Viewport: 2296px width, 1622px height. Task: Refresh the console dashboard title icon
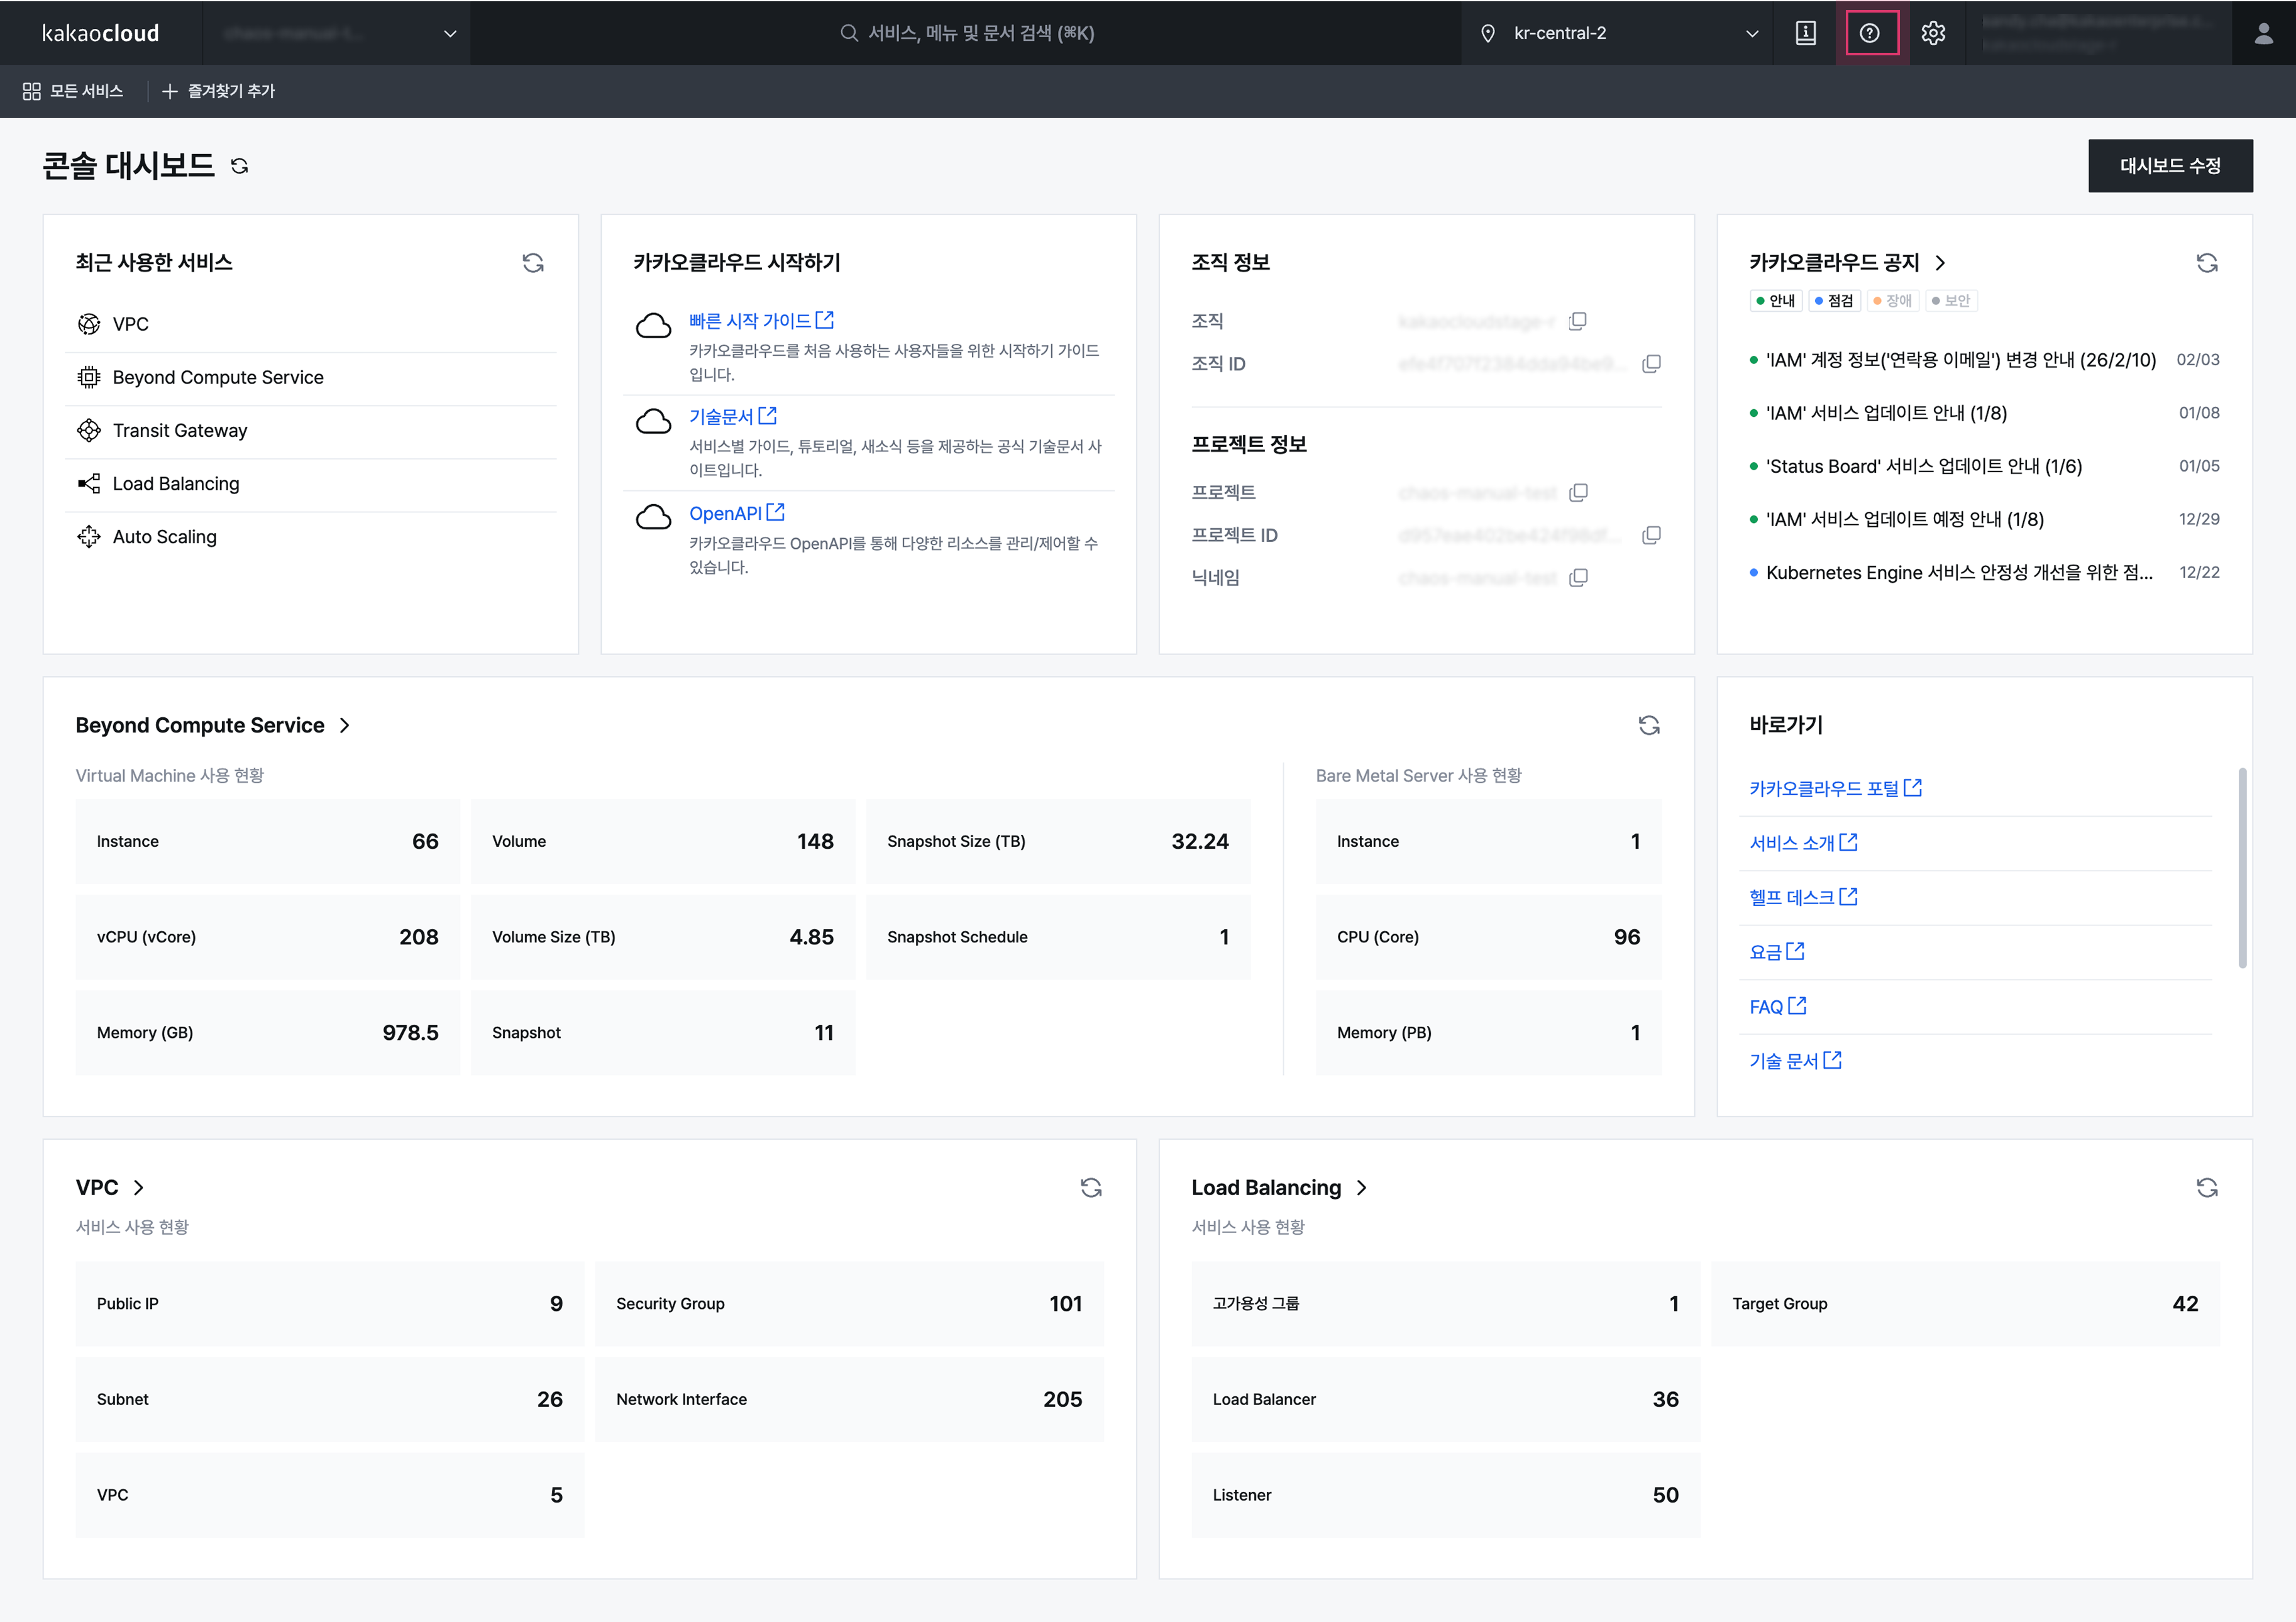point(239,166)
